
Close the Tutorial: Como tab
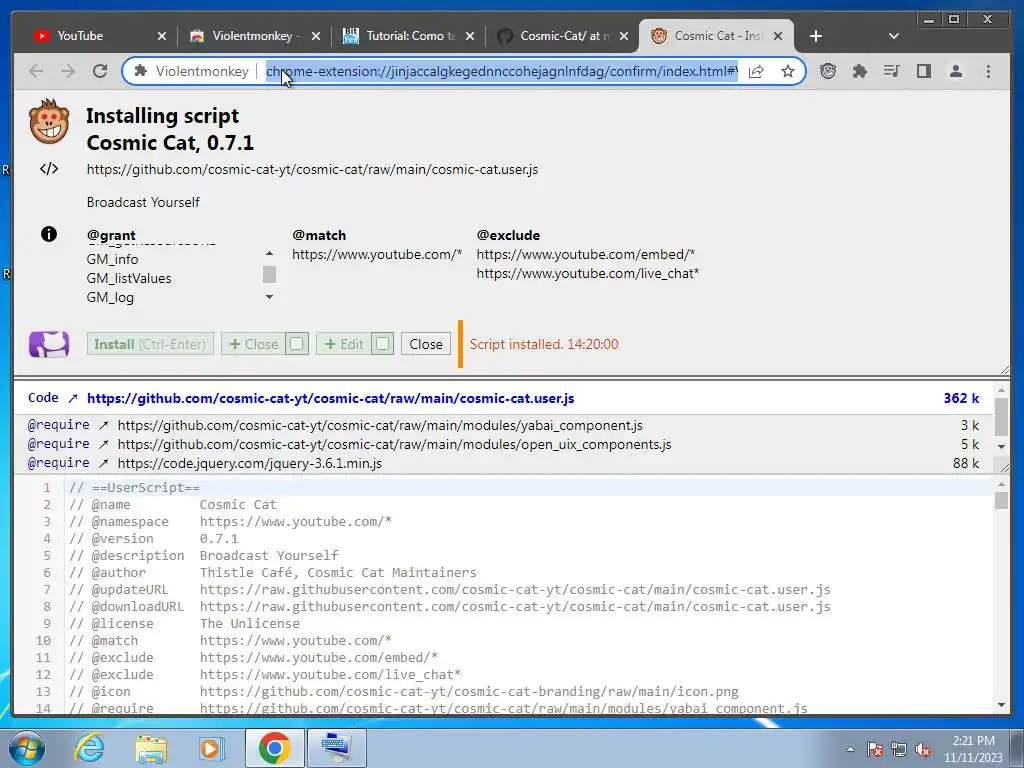tap(470, 36)
